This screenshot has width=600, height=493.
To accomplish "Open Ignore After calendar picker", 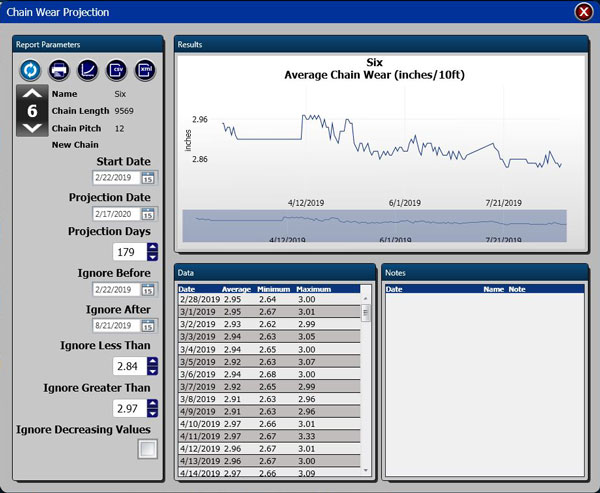I will [148, 326].
